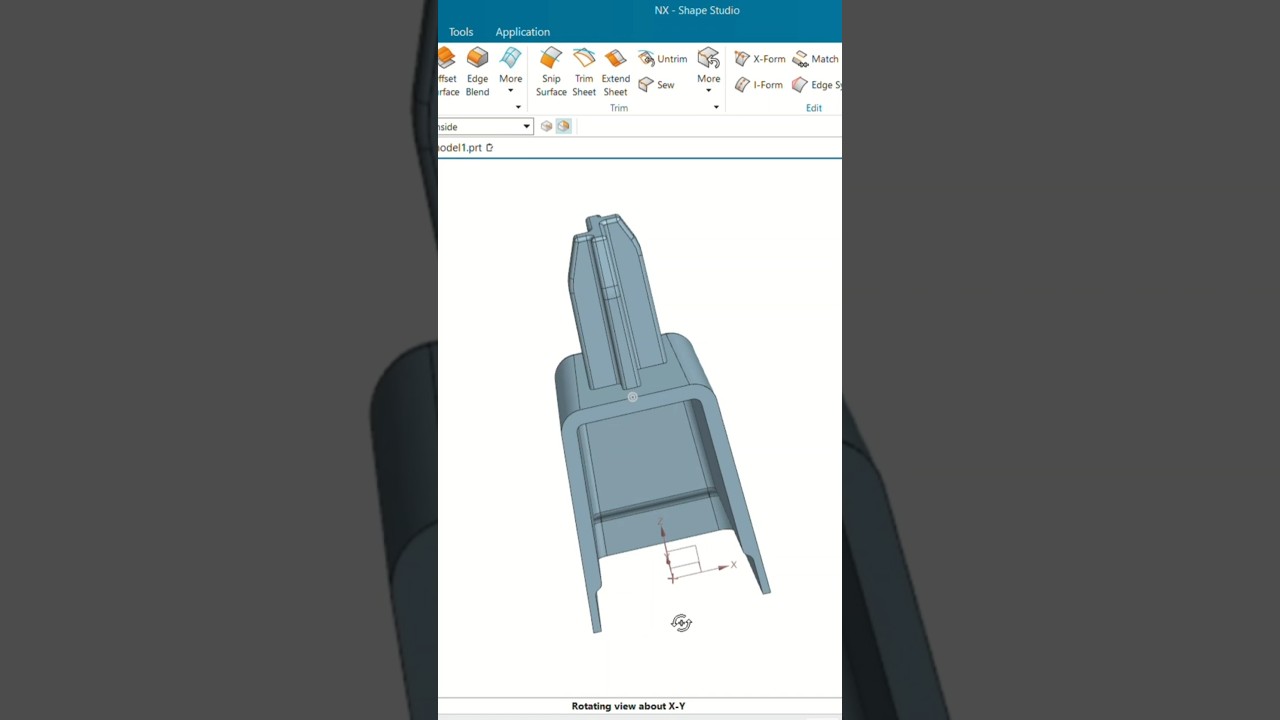
Task: Open the selection scope combo box
Action: tap(485, 126)
